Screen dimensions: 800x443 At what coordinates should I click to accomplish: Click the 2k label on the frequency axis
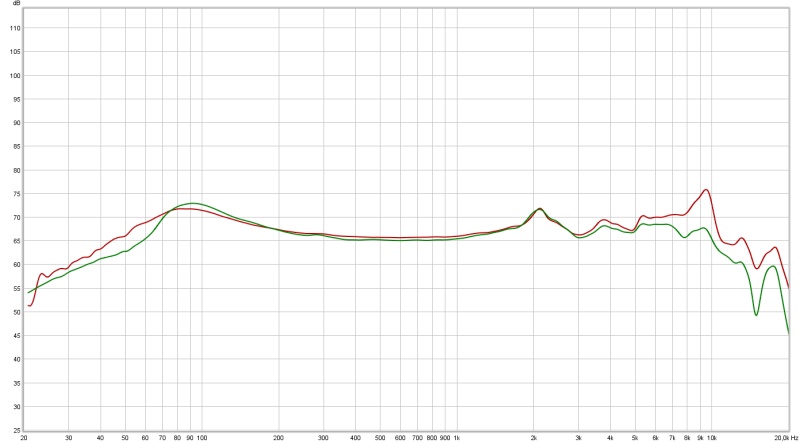[x=534, y=438]
